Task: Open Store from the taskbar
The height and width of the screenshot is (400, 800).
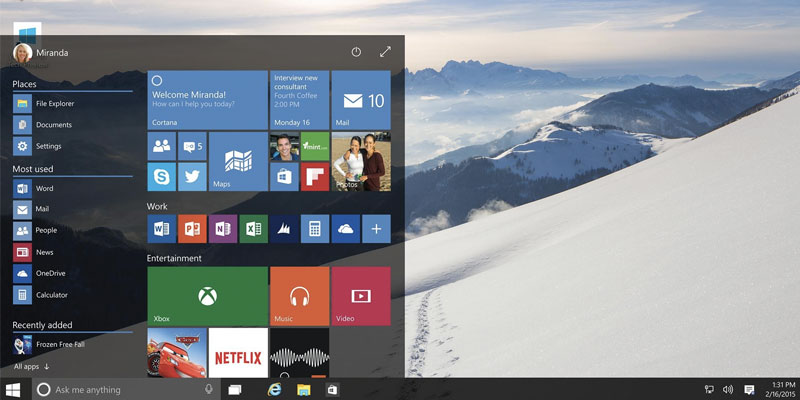Action: point(332,390)
